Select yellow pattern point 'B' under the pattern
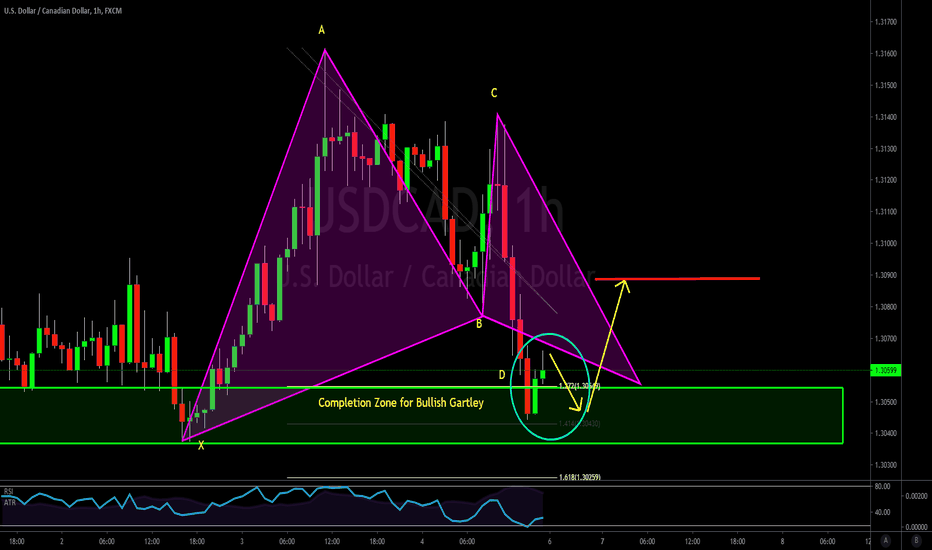The image size is (932, 550). point(479,324)
